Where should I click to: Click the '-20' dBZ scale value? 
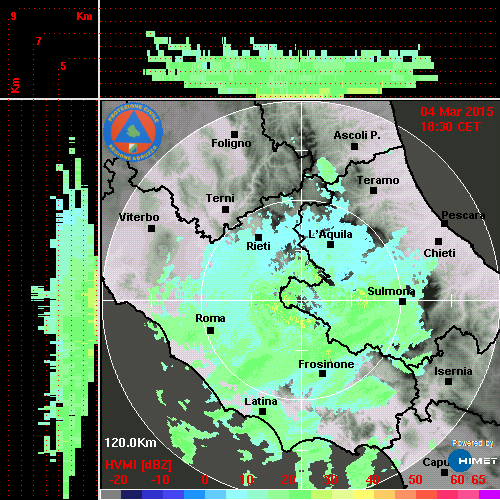118,480
